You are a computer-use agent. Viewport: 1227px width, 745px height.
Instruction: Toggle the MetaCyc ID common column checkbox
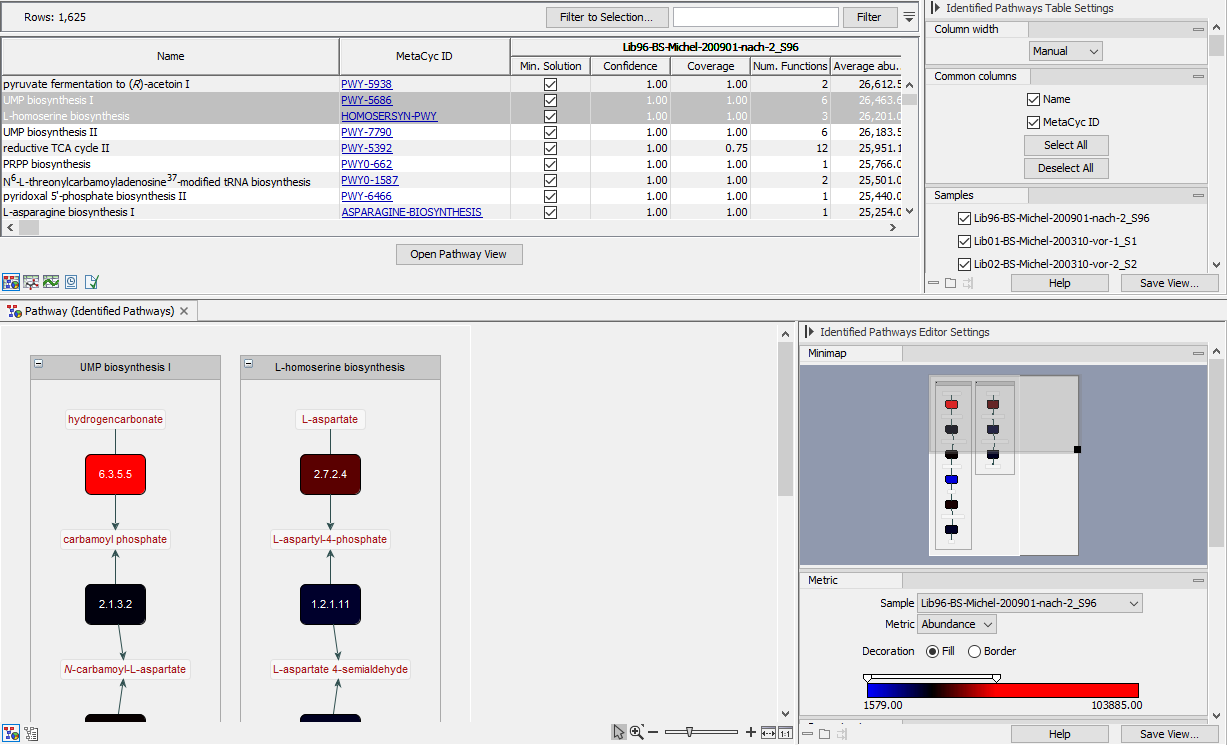[x=1034, y=122]
